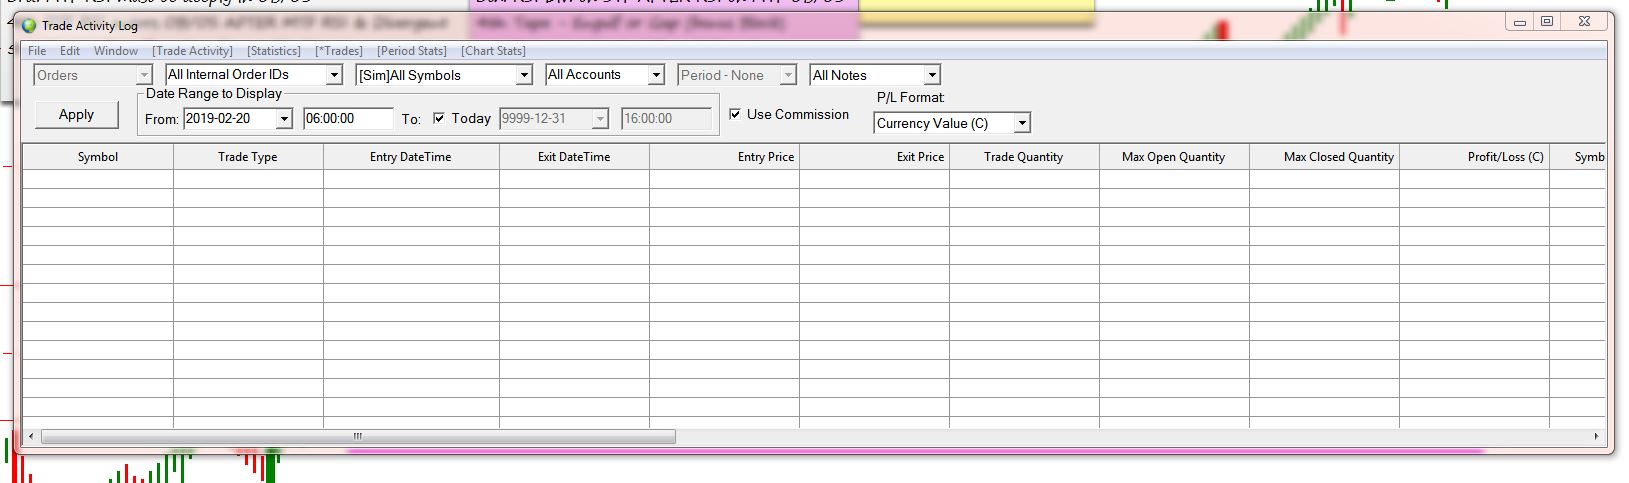This screenshot has height=483, width=1629.
Task: Open the To date 9999-12-31 picker
Action: click(600, 119)
